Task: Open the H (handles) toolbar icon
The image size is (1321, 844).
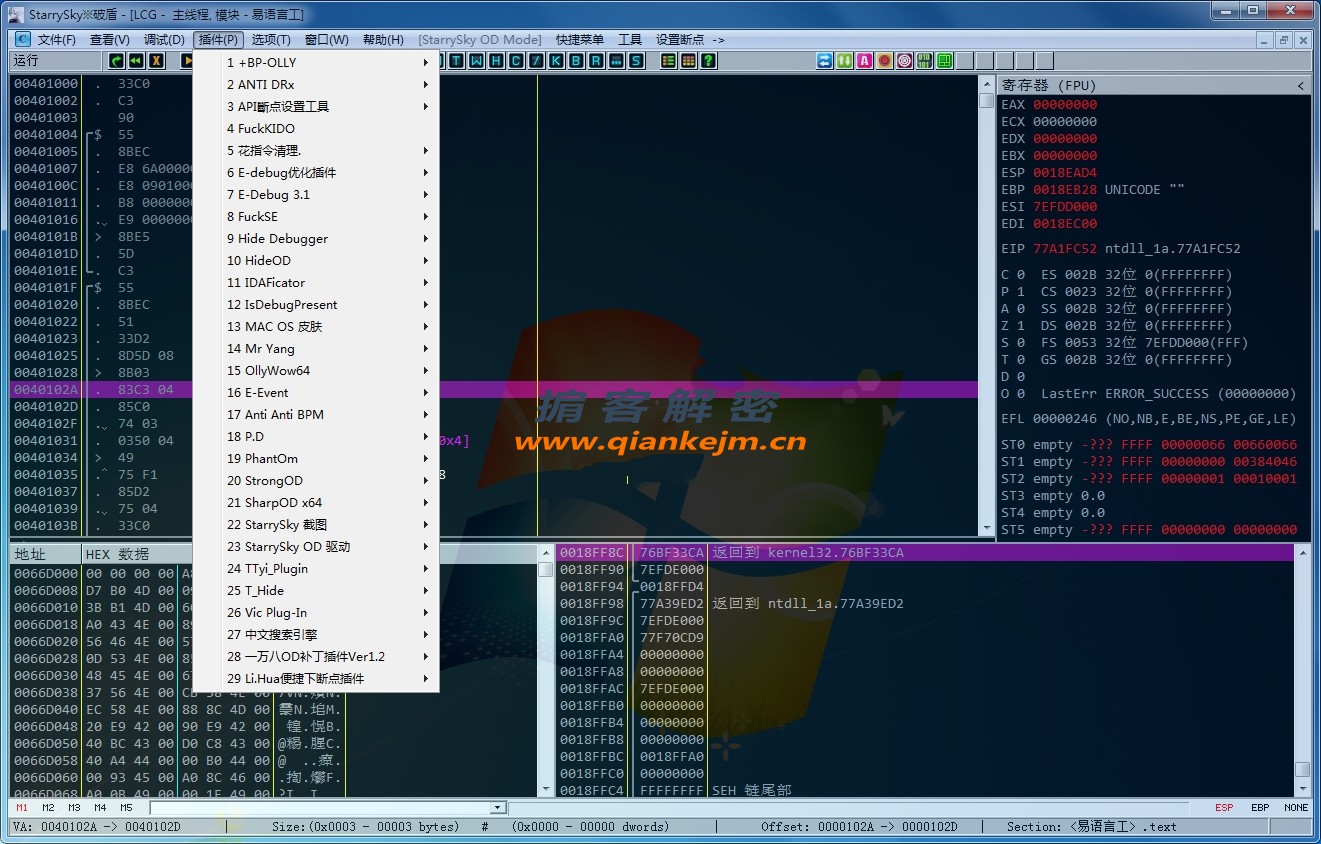Action: (x=496, y=61)
